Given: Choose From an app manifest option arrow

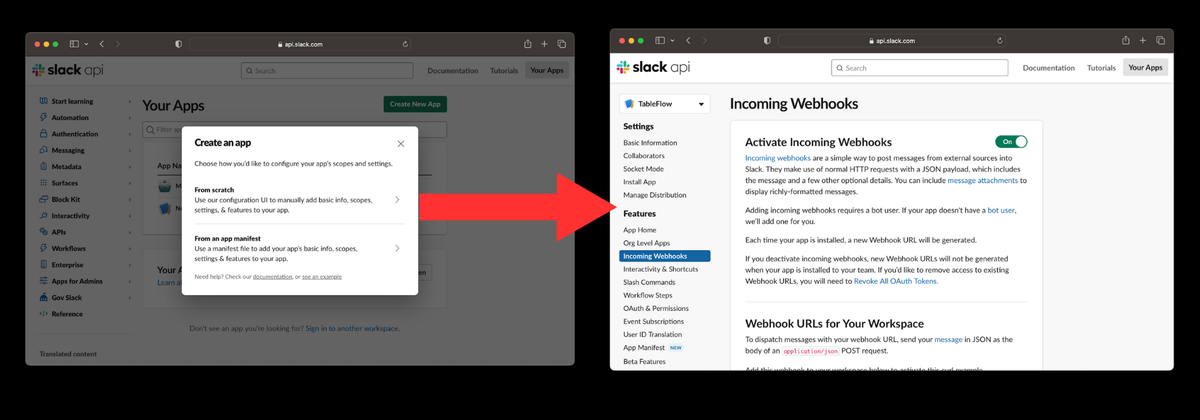Looking at the screenshot, I should point(397,247).
